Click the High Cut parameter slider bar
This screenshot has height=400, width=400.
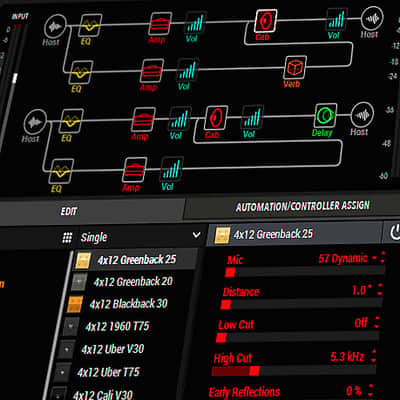[x=294, y=371]
